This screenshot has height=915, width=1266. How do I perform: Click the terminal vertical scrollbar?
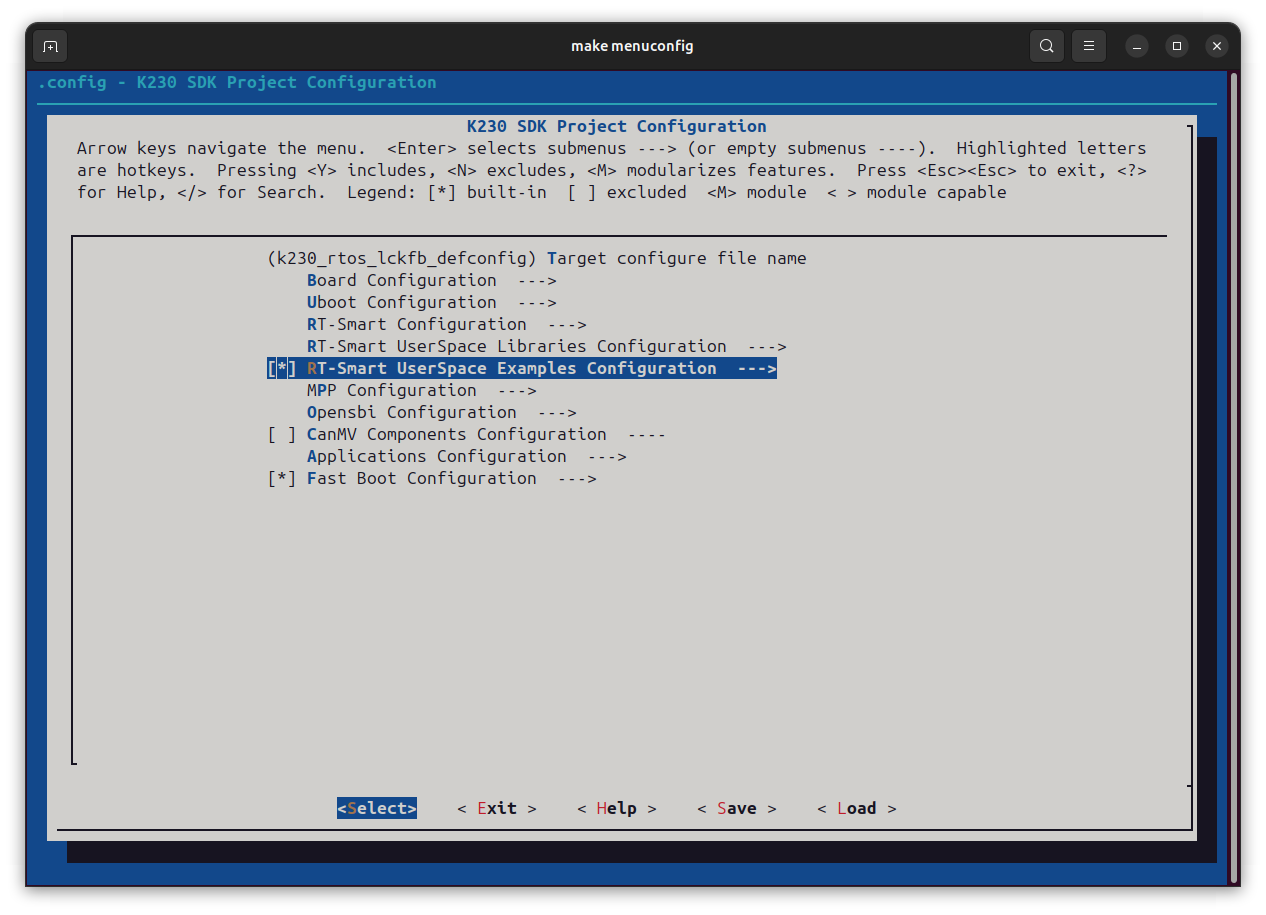[1234, 478]
